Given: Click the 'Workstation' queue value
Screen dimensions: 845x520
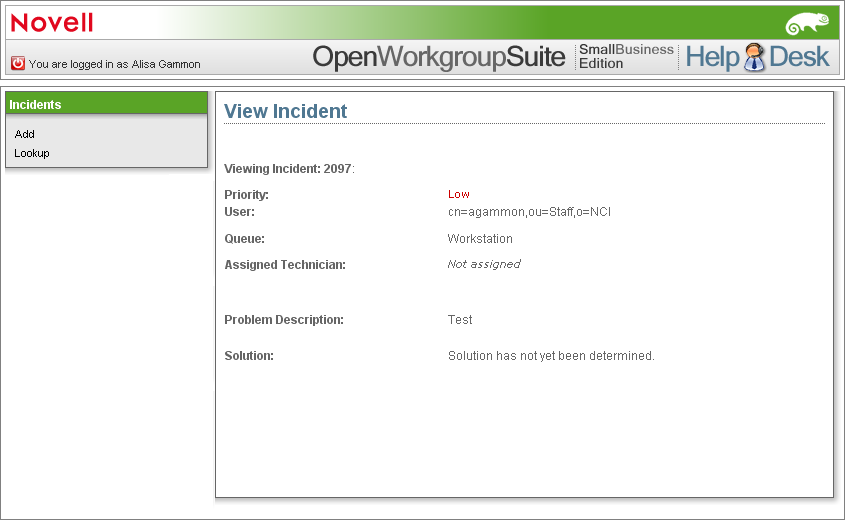Looking at the screenshot, I should [x=480, y=239].
